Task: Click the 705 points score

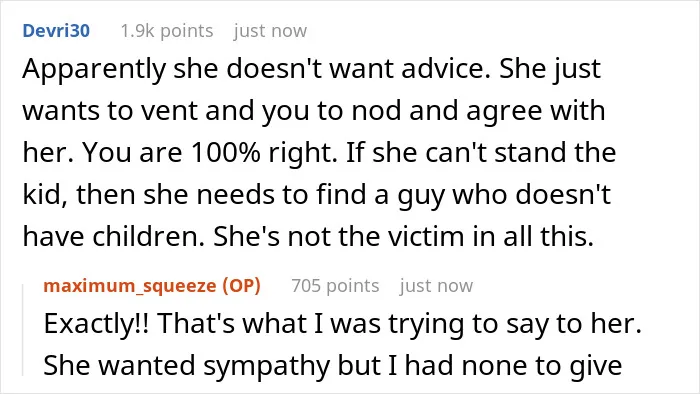Action: [x=335, y=286]
